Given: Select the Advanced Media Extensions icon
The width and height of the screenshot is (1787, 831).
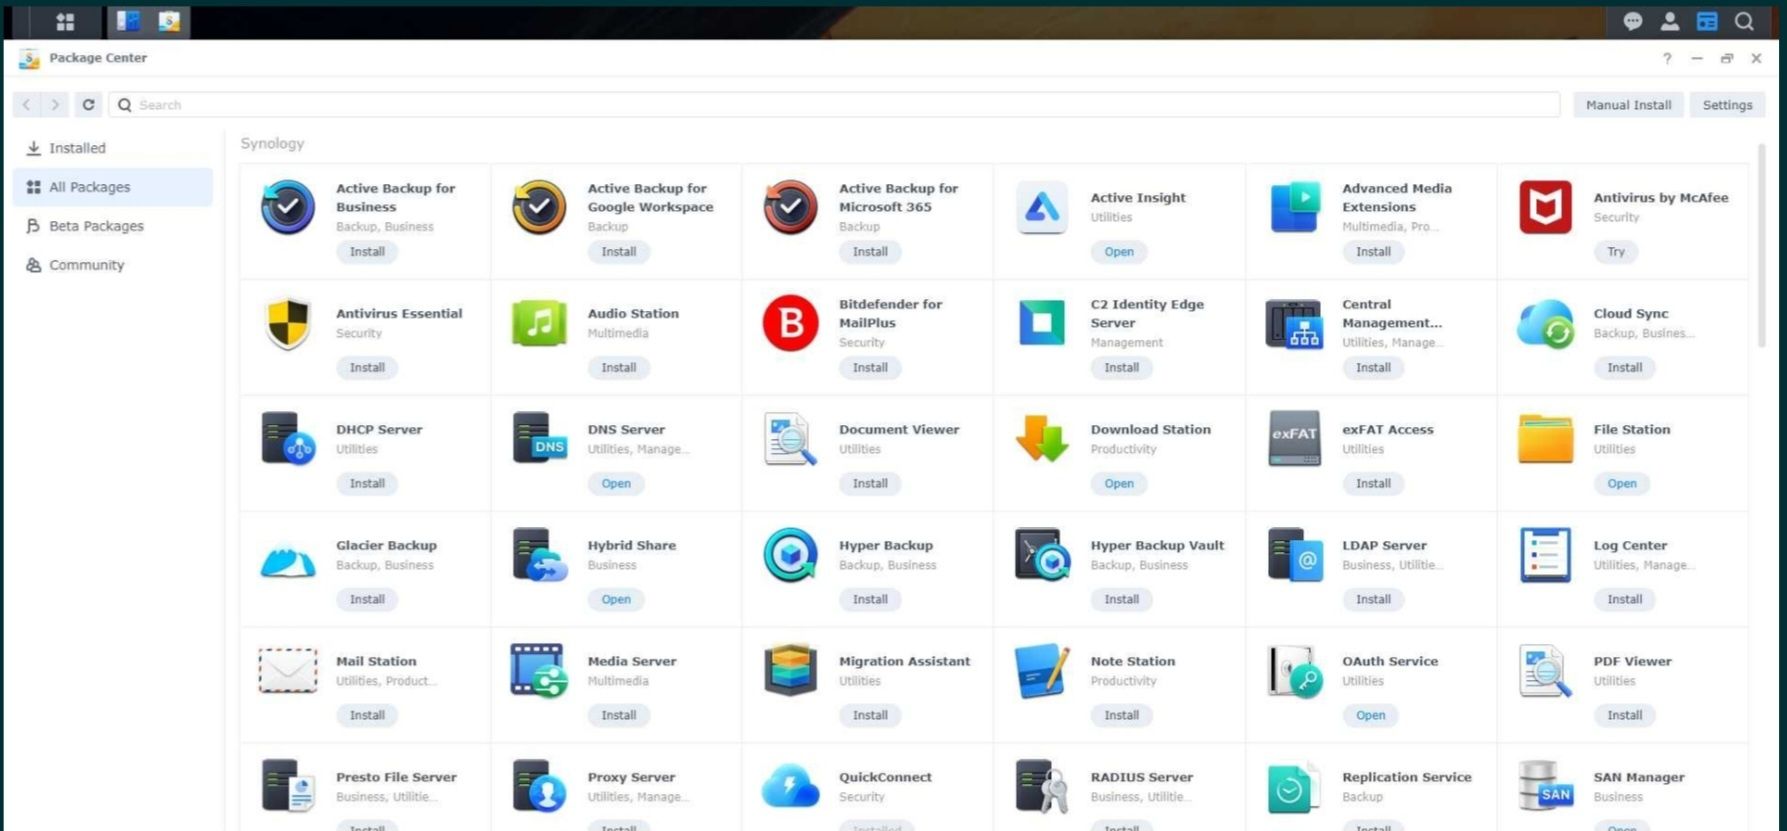Looking at the screenshot, I should pyautogui.click(x=1294, y=207).
